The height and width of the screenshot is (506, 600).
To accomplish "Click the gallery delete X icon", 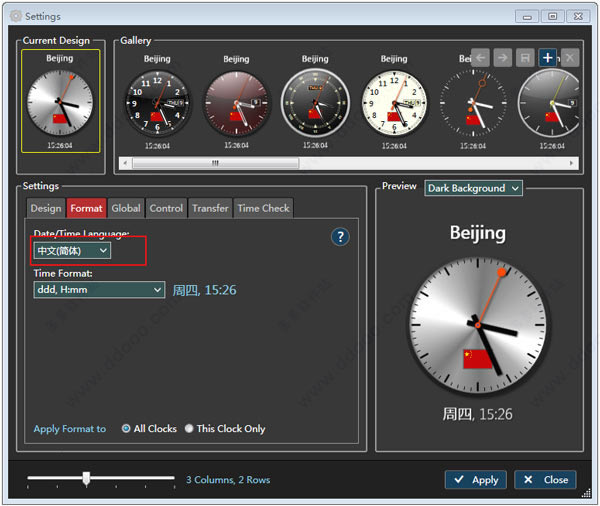I will tap(569, 58).
